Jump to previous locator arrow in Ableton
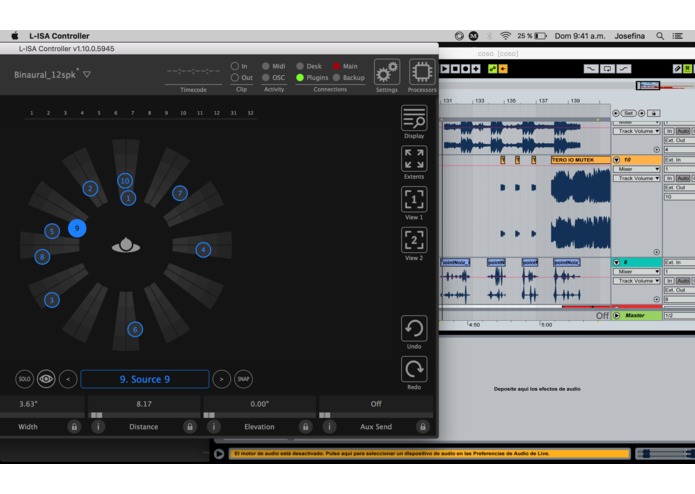 point(616,113)
